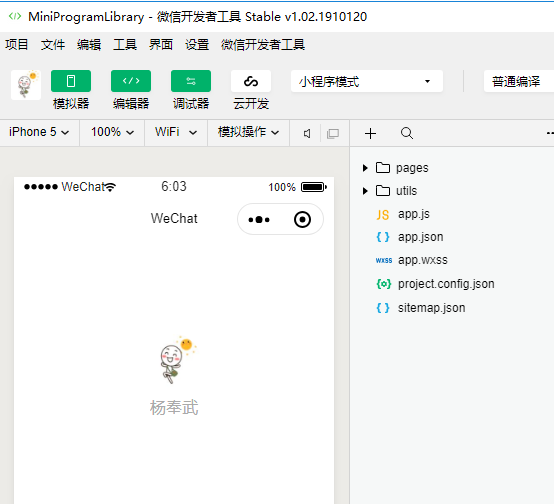This screenshot has height=504, width=554.
Task: Click the 6:03 time in simulator status bar
Action: 174,186
